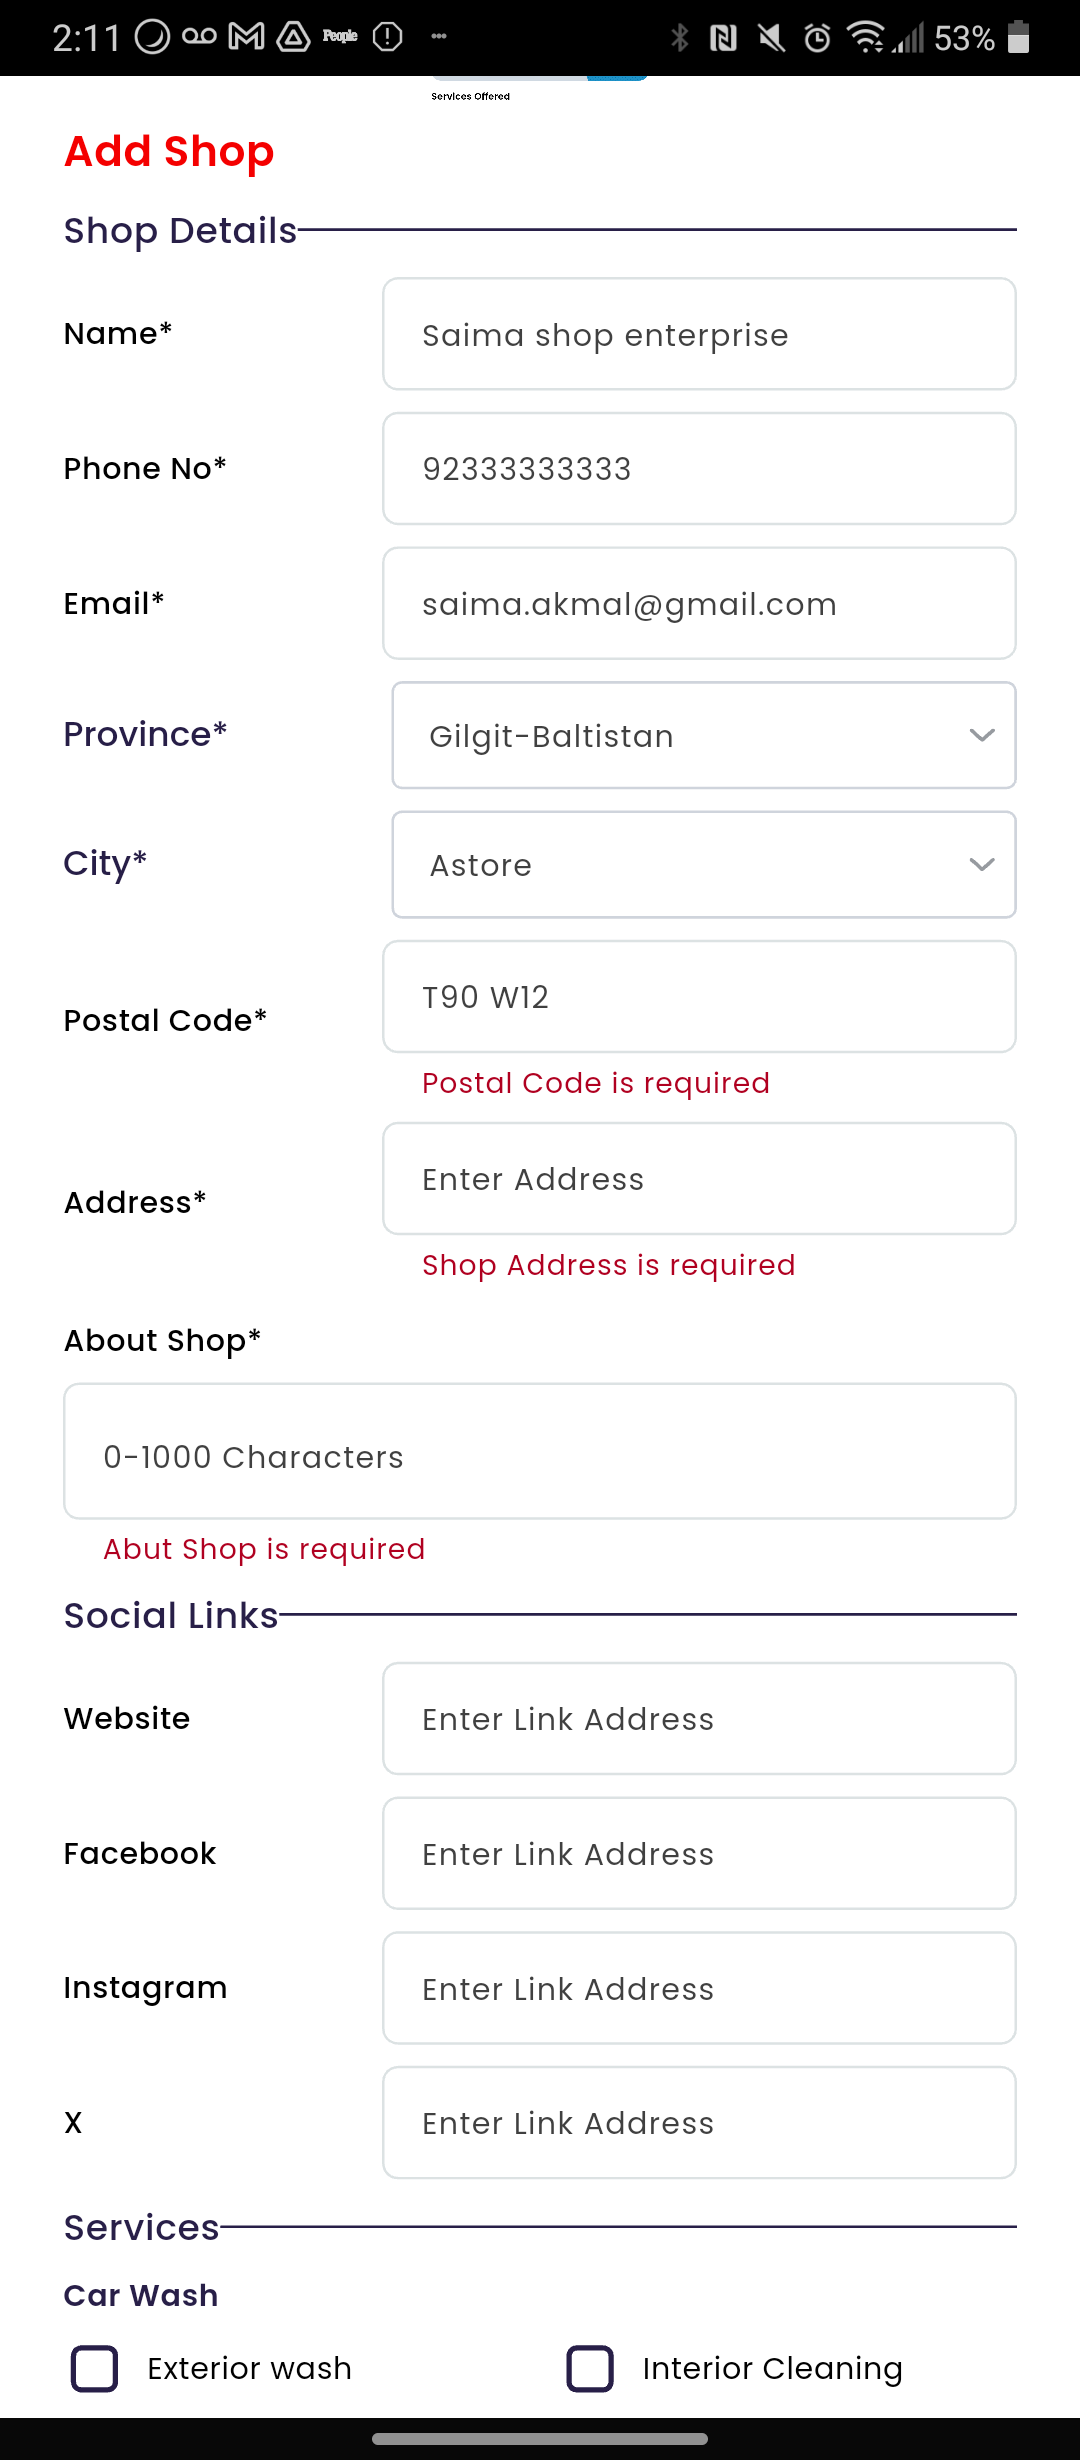Select the Services Offered step indicator
Viewport: 1080px width, 2460px height.
coord(471,96)
